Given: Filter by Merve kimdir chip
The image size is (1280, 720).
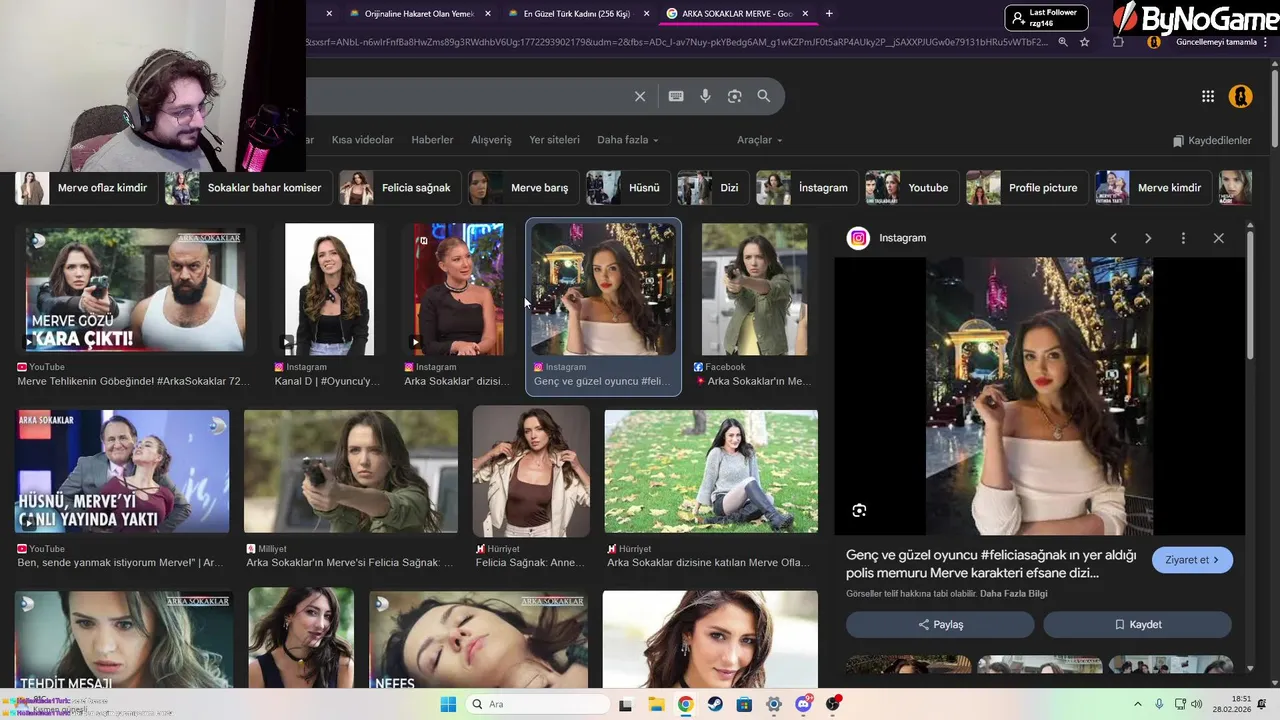Looking at the screenshot, I should click(x=1152, y=188).
